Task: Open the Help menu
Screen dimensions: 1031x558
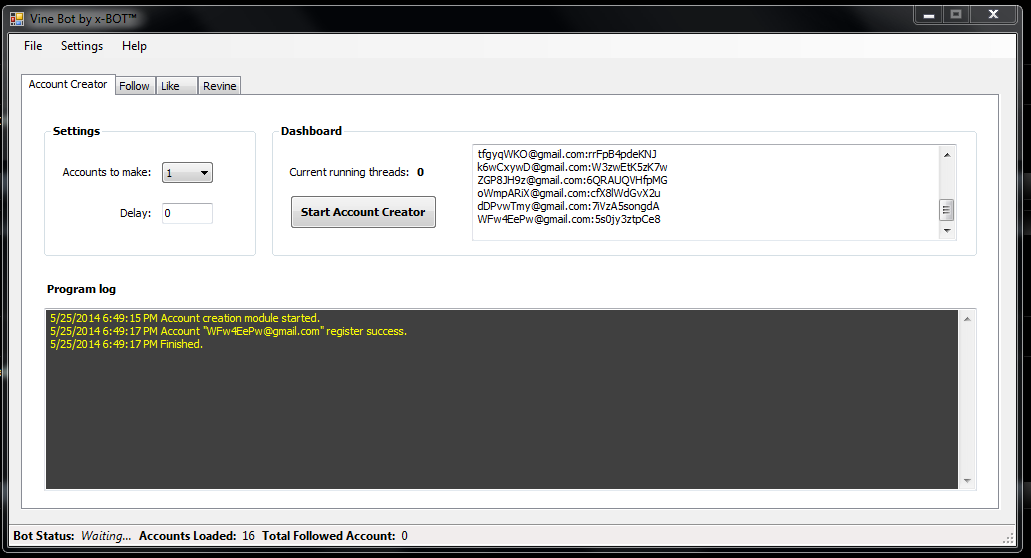Action: [x=134, y=46]
